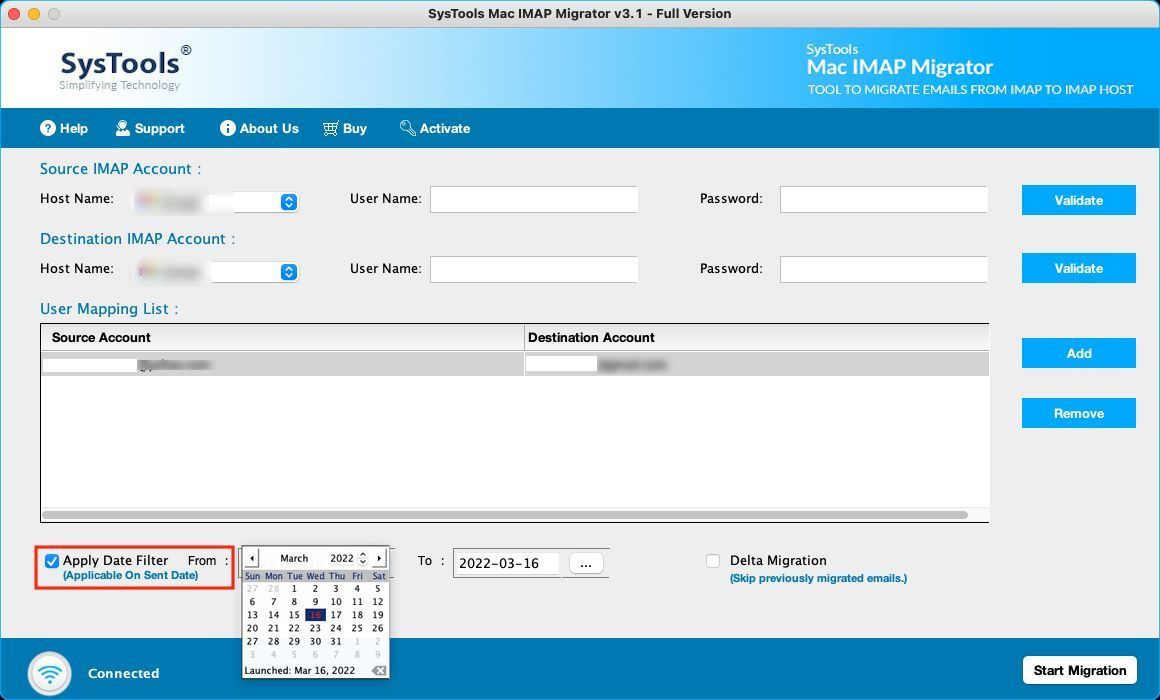This screenshot has width=1160, height=700.
Task: Open the Help toolbar item
Action: click(x=64, y=128)
